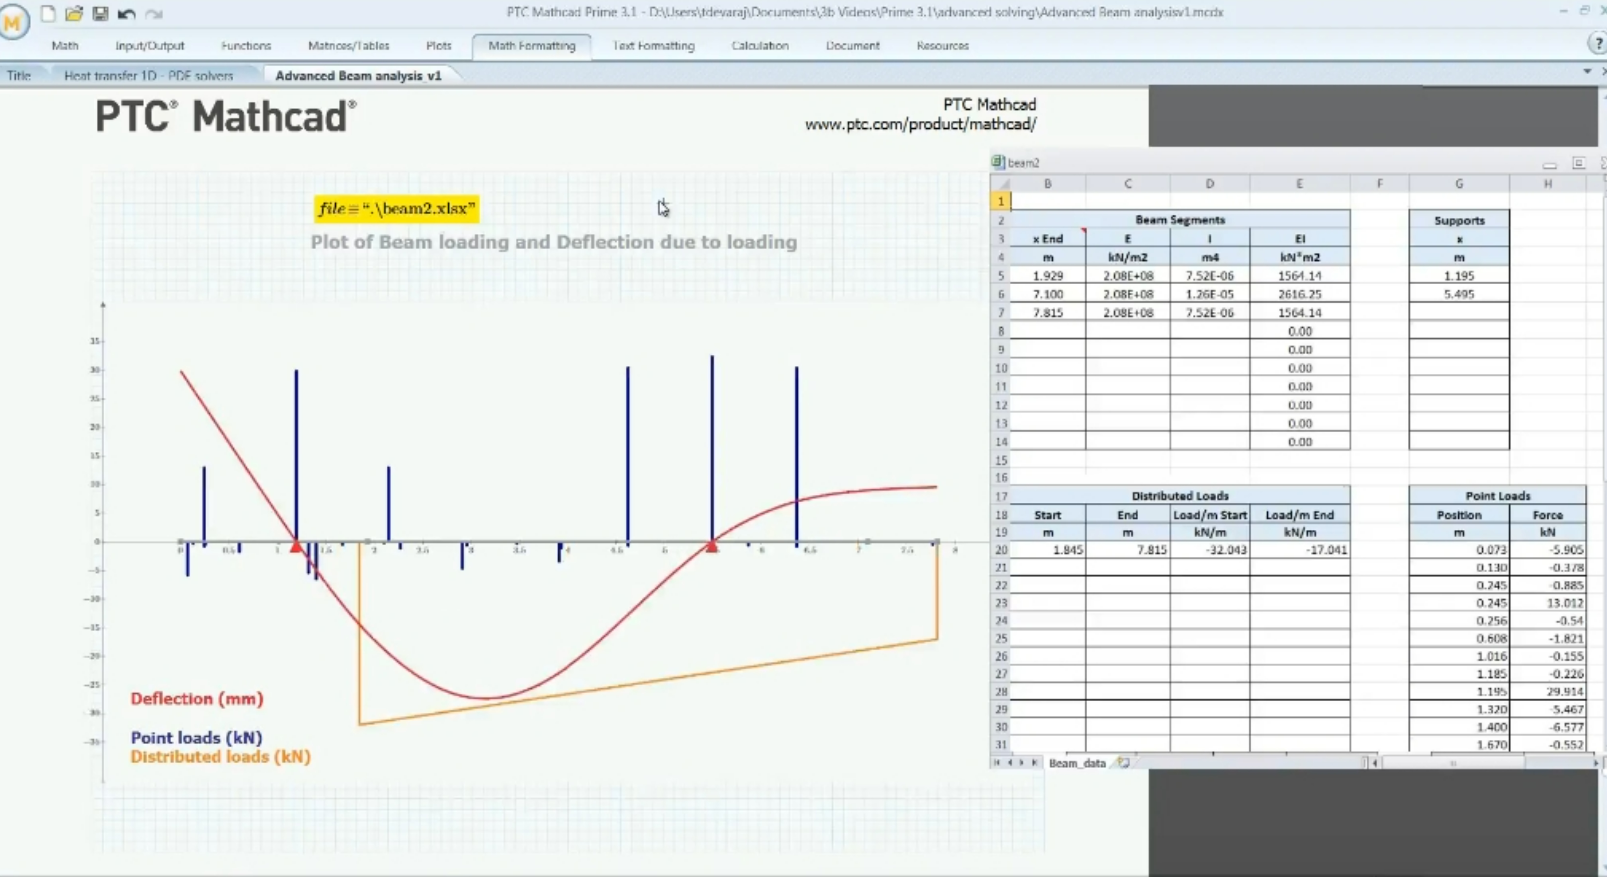The image size is (1607, 877).
Task: Click distributed load Start value 1.845
Action: [1048, 550]
